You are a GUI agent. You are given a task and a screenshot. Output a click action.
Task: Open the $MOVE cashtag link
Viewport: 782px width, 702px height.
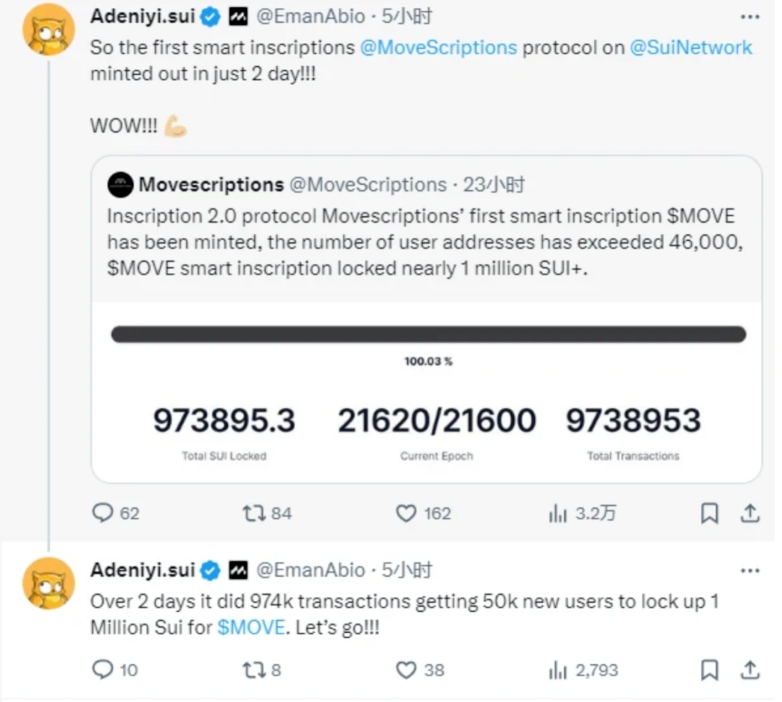251,627
